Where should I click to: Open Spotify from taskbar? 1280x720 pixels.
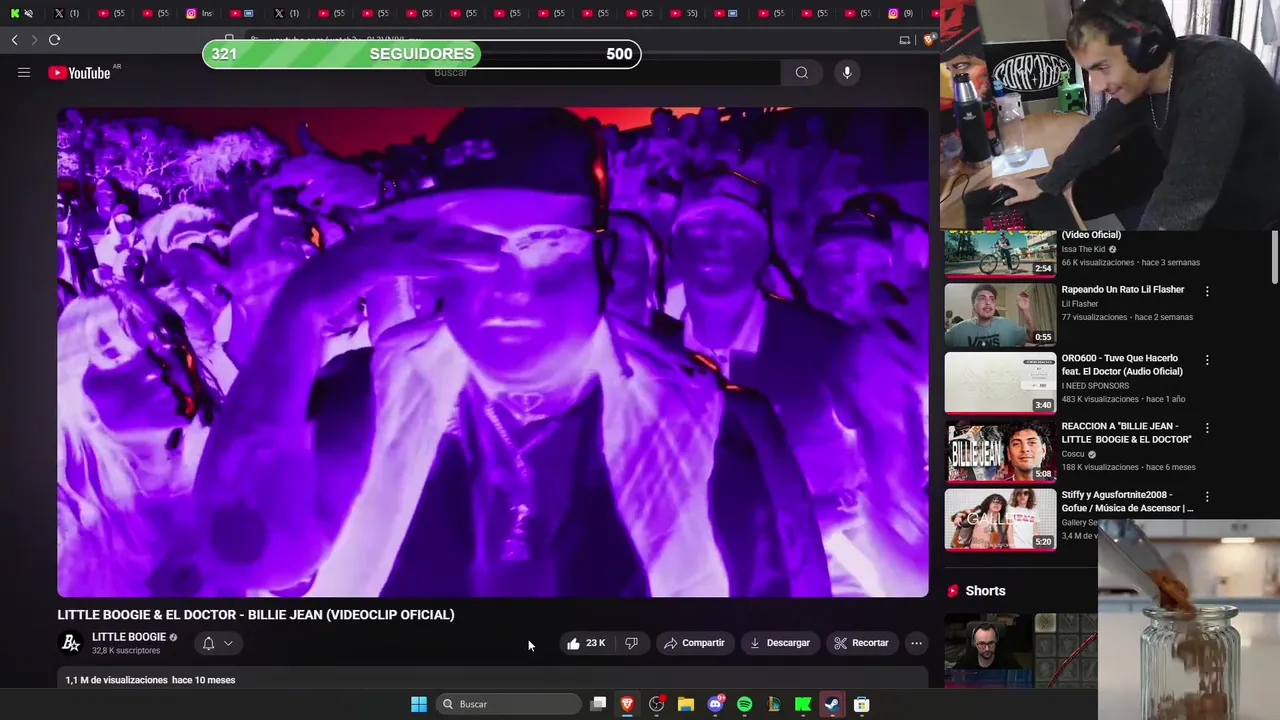[744, 704]
